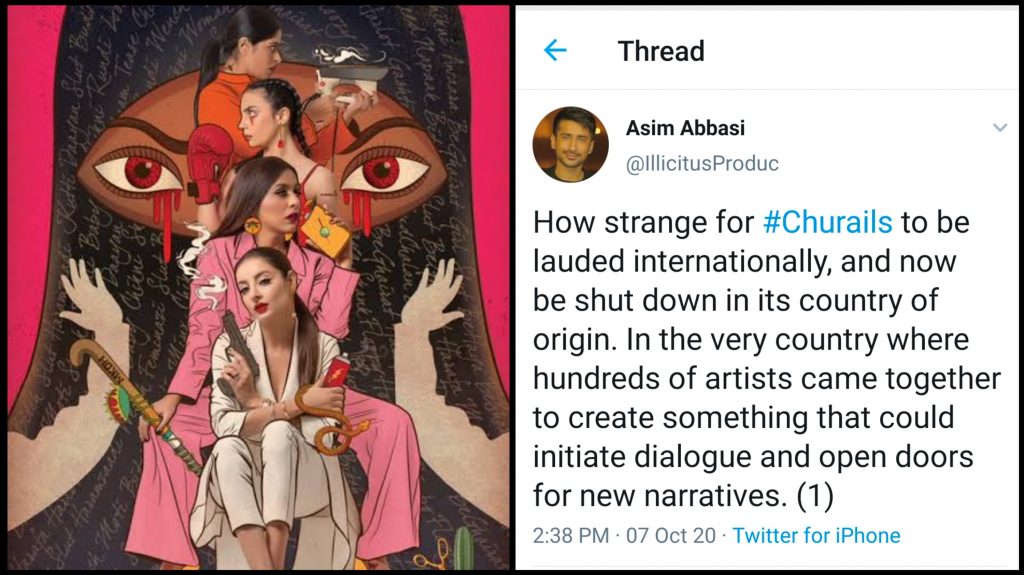This screenshot has height=575, width=1024.
Task: Tap the 2:38 PM tweet timestamp
Action: 569,535
